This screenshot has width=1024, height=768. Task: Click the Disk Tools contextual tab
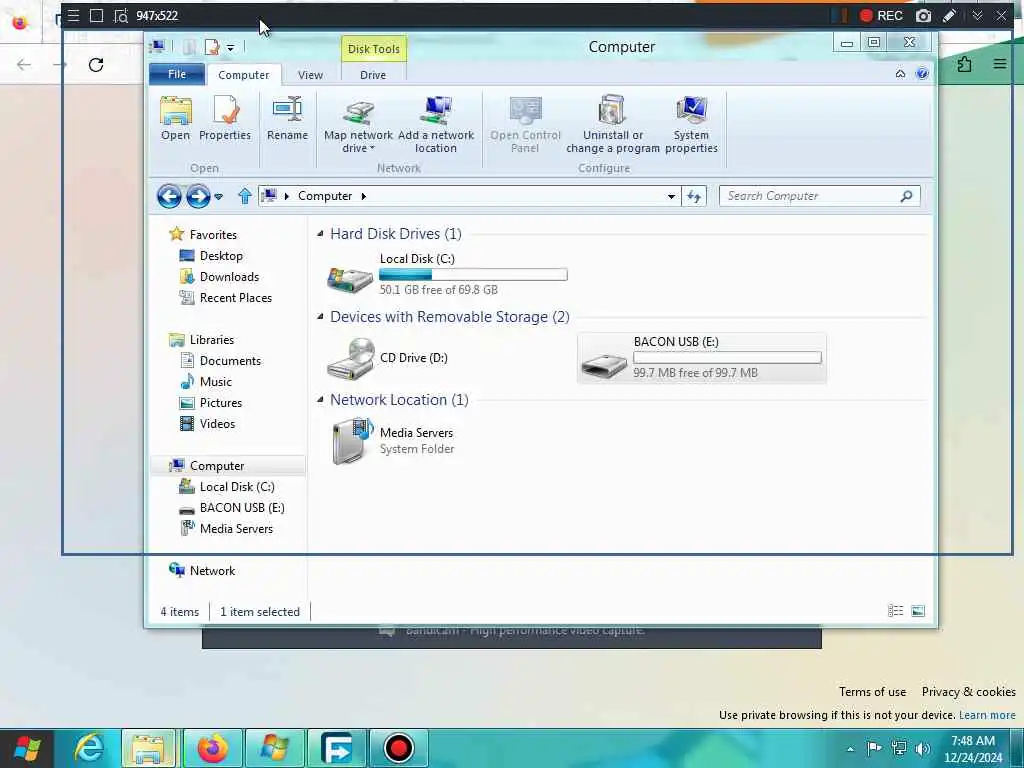374,49
